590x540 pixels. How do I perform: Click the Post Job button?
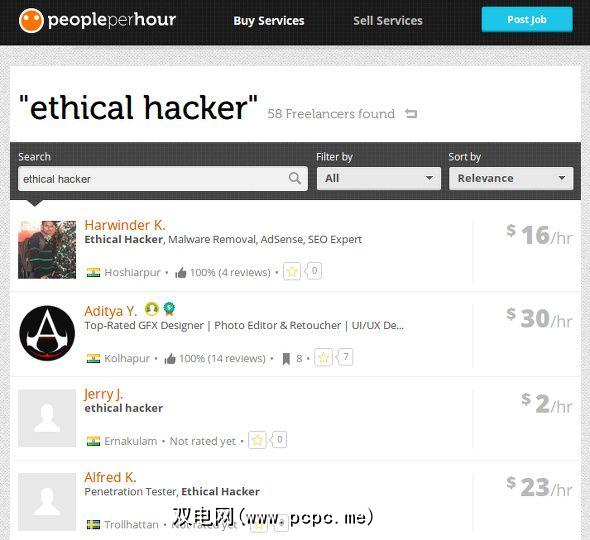click(x=527, y=20)
